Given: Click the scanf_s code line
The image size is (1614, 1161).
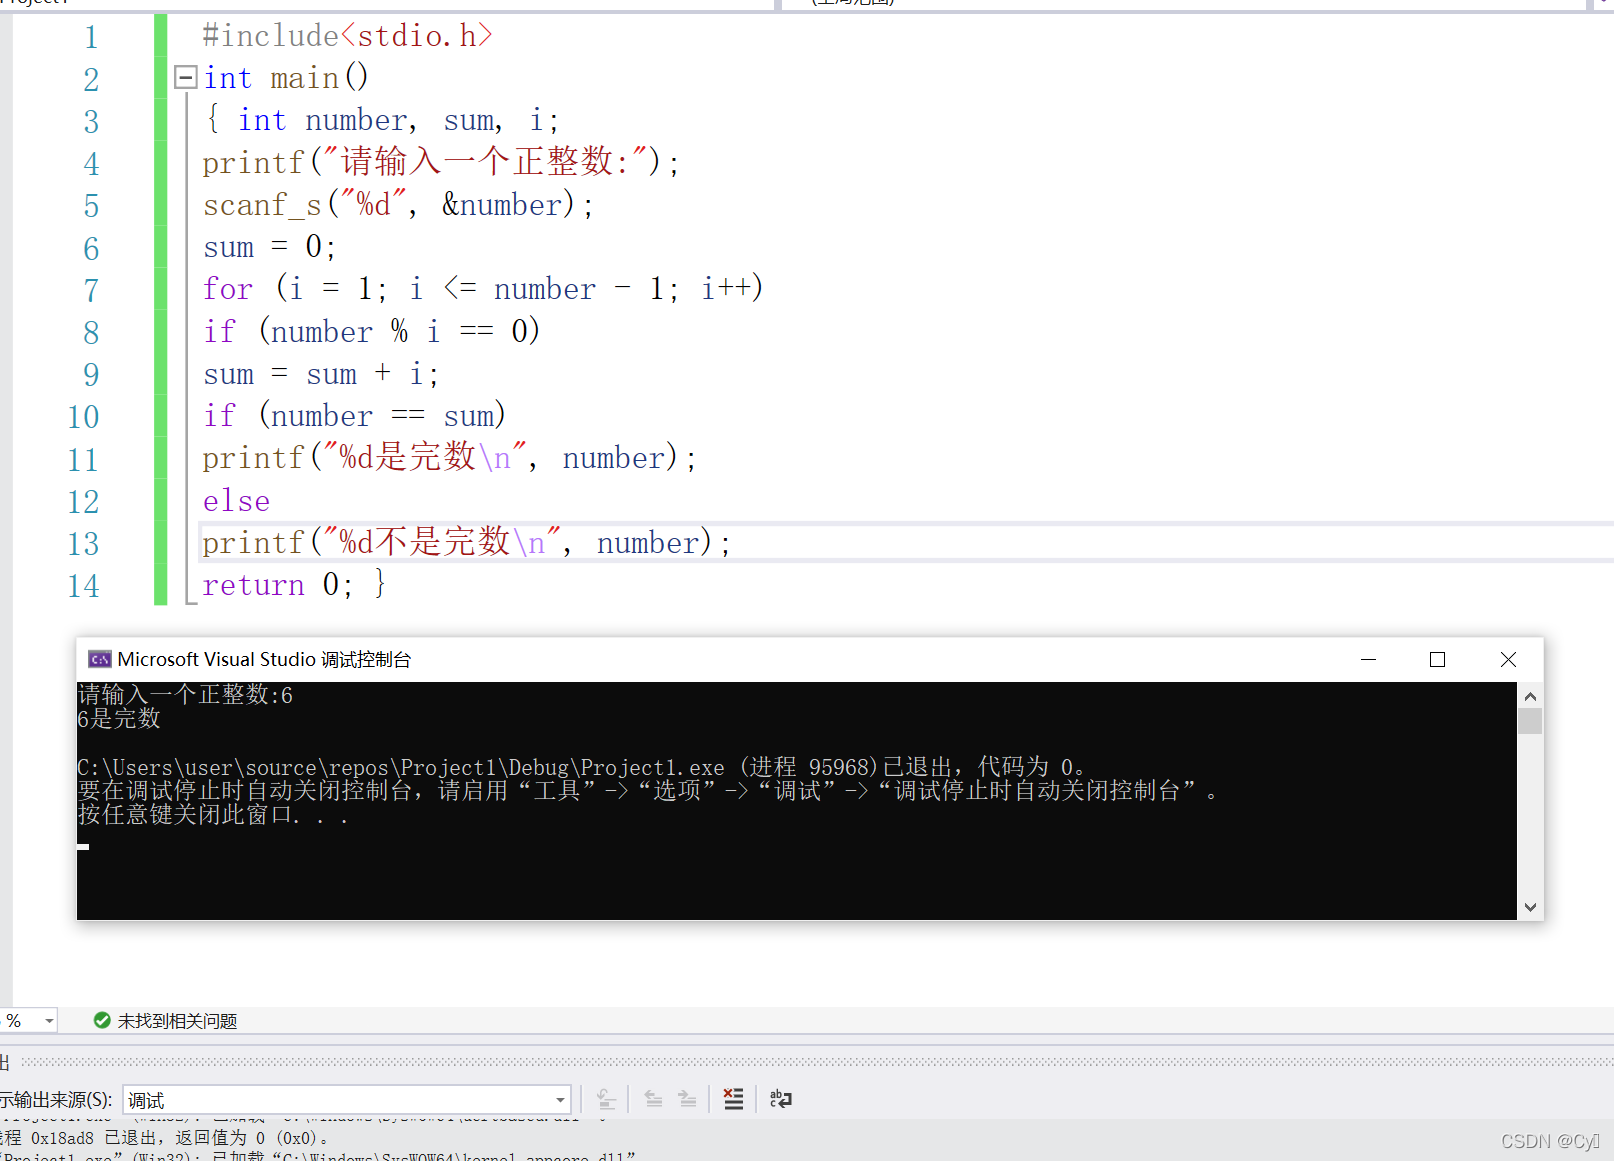Looking at the screenshot, I should click(x=398, y=205).
